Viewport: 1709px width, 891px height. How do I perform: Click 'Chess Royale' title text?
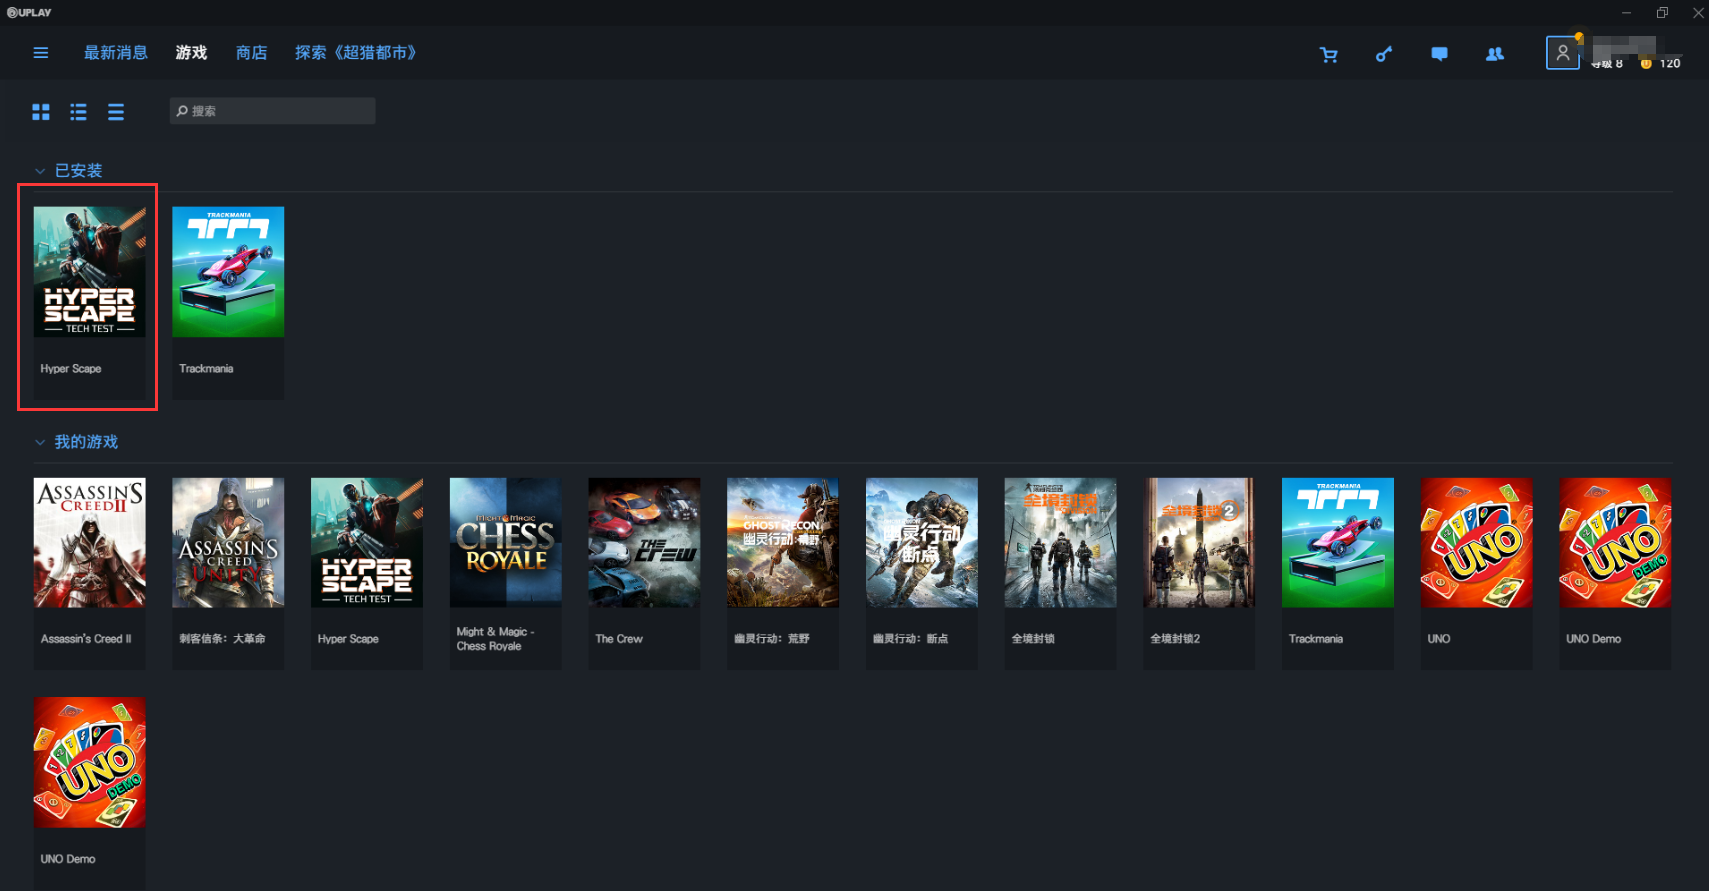pyautogui.click(x=489, y=647)
